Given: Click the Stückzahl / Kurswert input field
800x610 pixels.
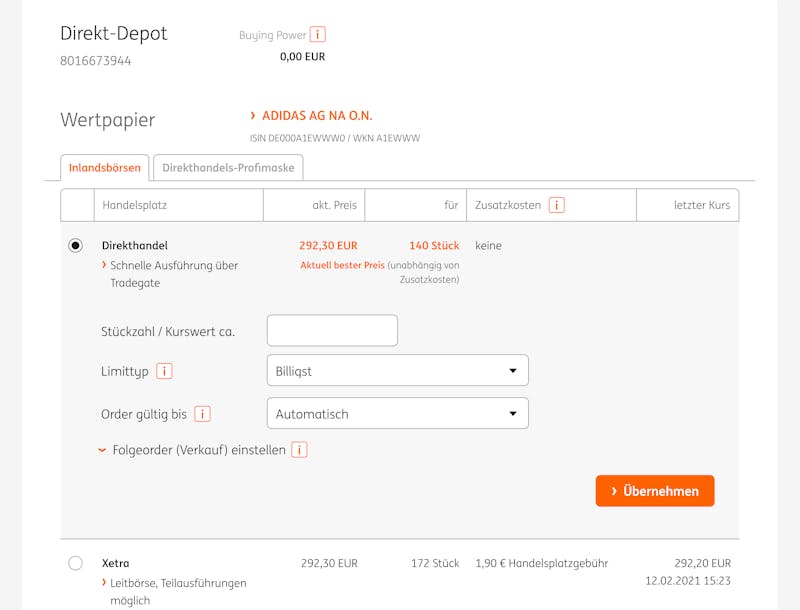Looking at the screenshot, I should [x=332, y=331].
